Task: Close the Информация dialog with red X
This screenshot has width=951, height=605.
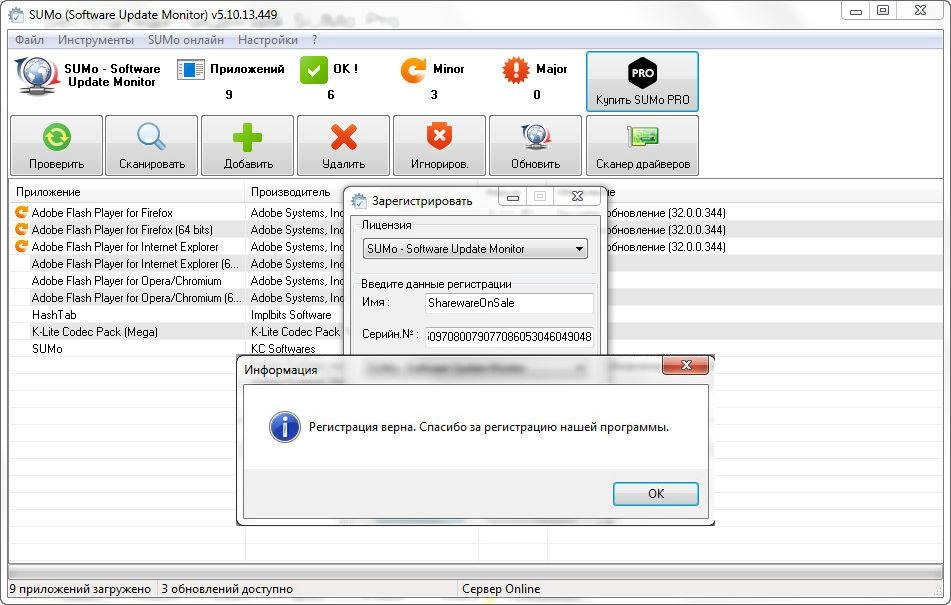Action: [x=685, y=365]
